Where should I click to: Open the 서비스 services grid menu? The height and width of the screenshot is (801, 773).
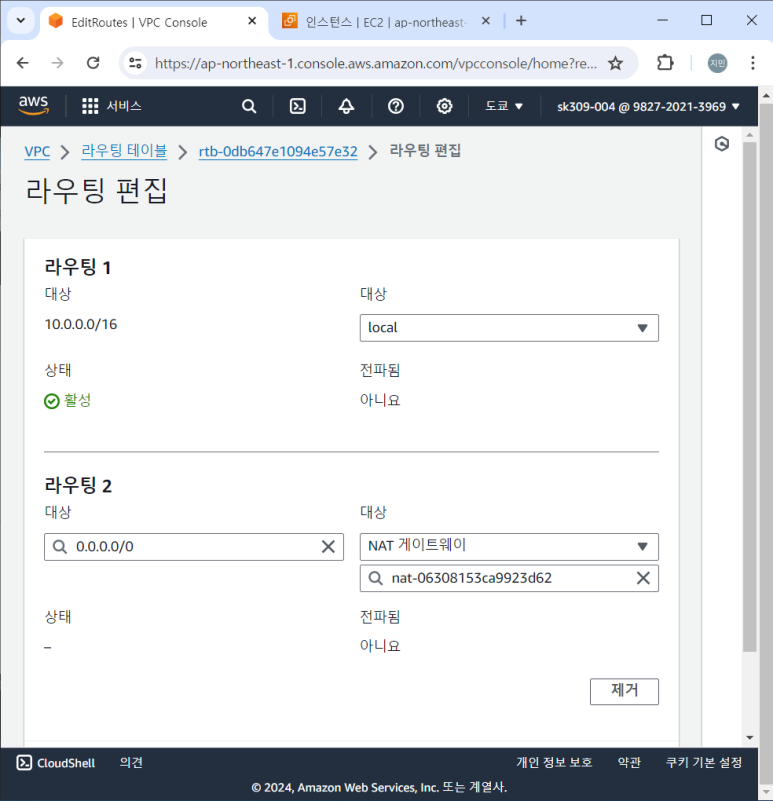pyautogui.click(x=111, y=106)
